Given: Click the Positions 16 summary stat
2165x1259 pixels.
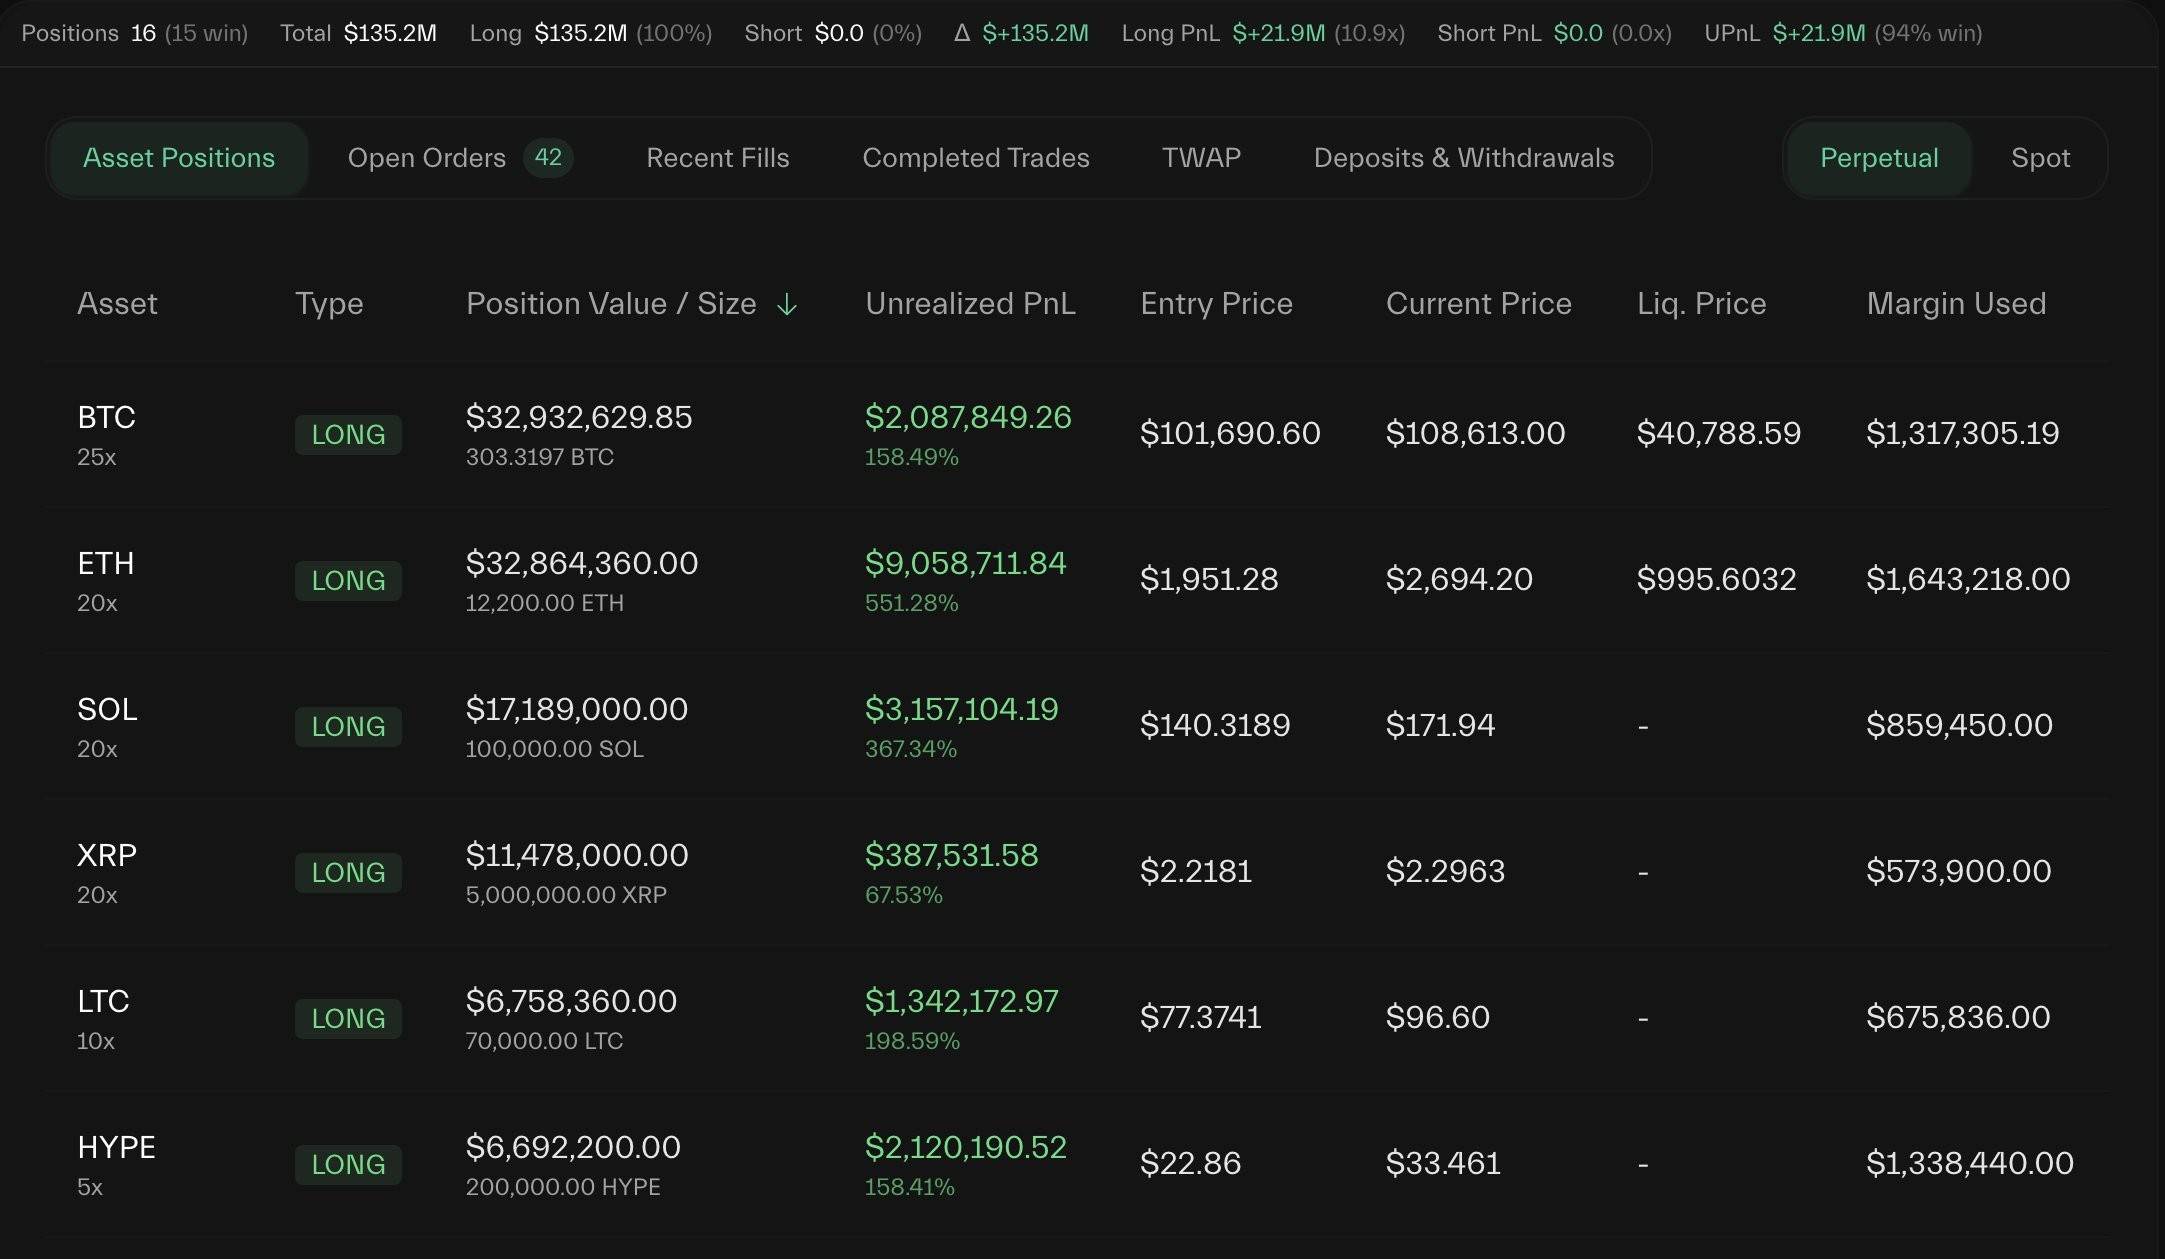Looking at the screenshot, I should click(x=134, y=33).
